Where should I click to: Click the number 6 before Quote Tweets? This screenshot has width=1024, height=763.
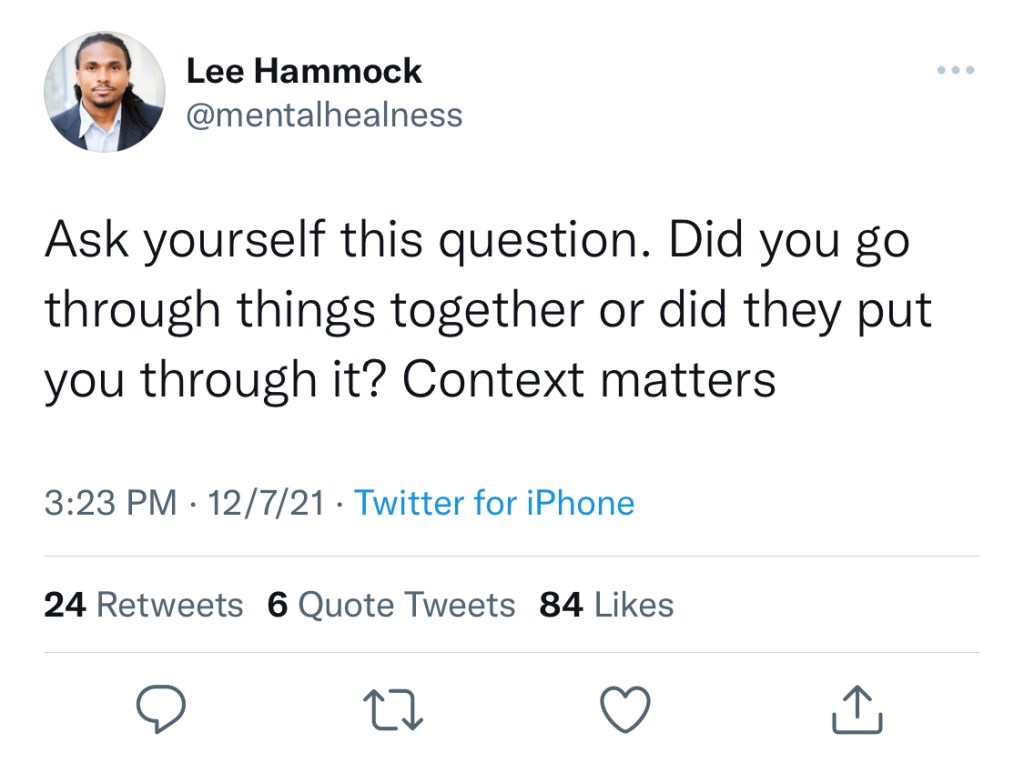(x=278, y=605)
